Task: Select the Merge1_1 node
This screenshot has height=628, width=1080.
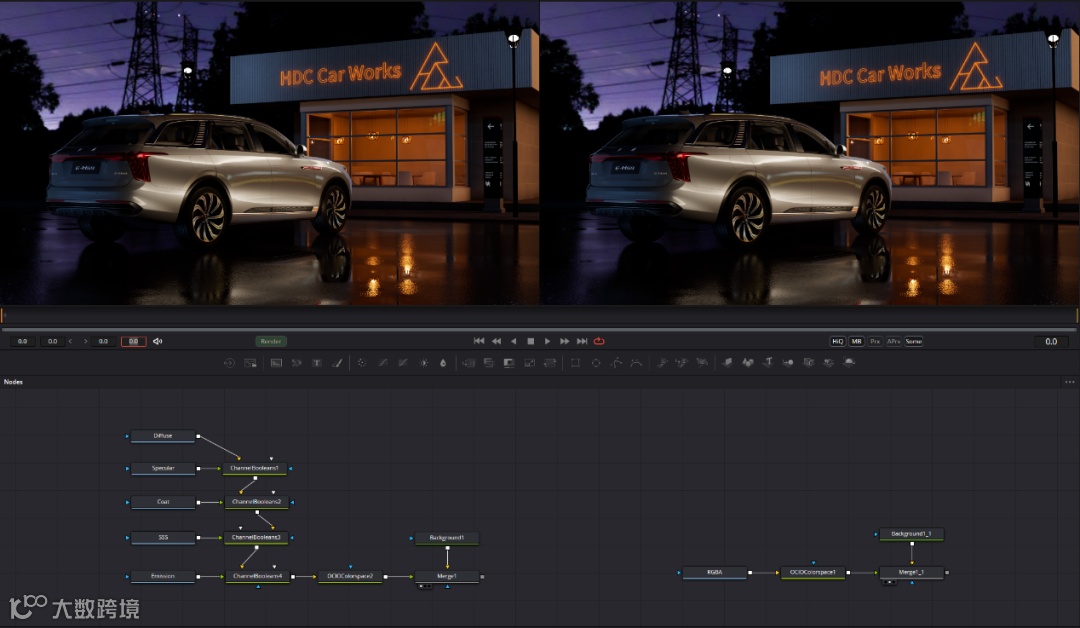Action: (911, 572)
